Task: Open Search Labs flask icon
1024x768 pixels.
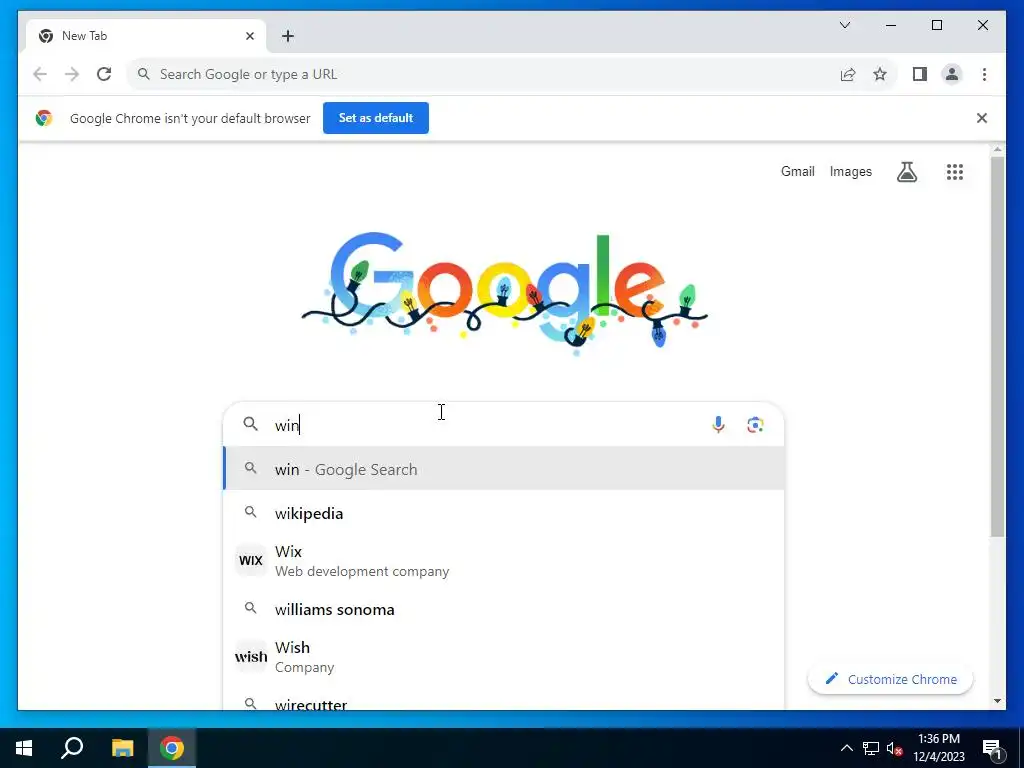Action: coord(906,172)
